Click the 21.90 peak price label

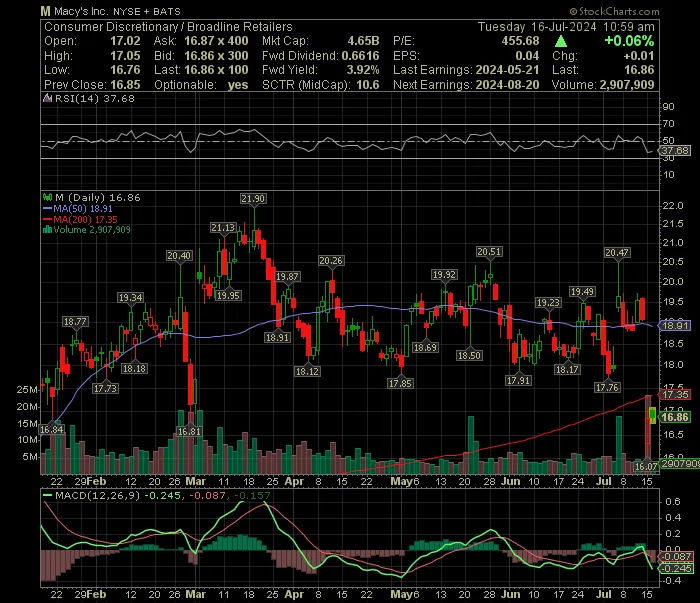coord(253,199)
